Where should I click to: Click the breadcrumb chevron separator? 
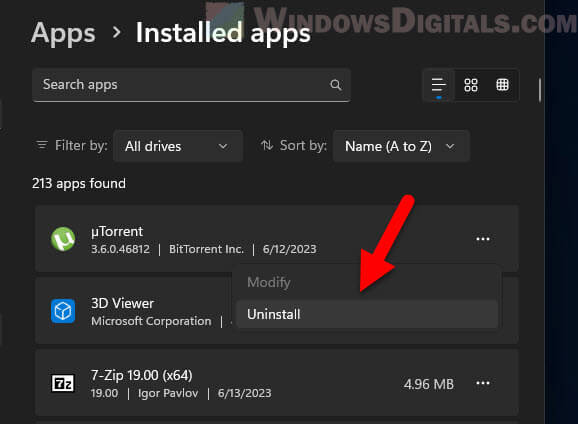pos(116,32)
